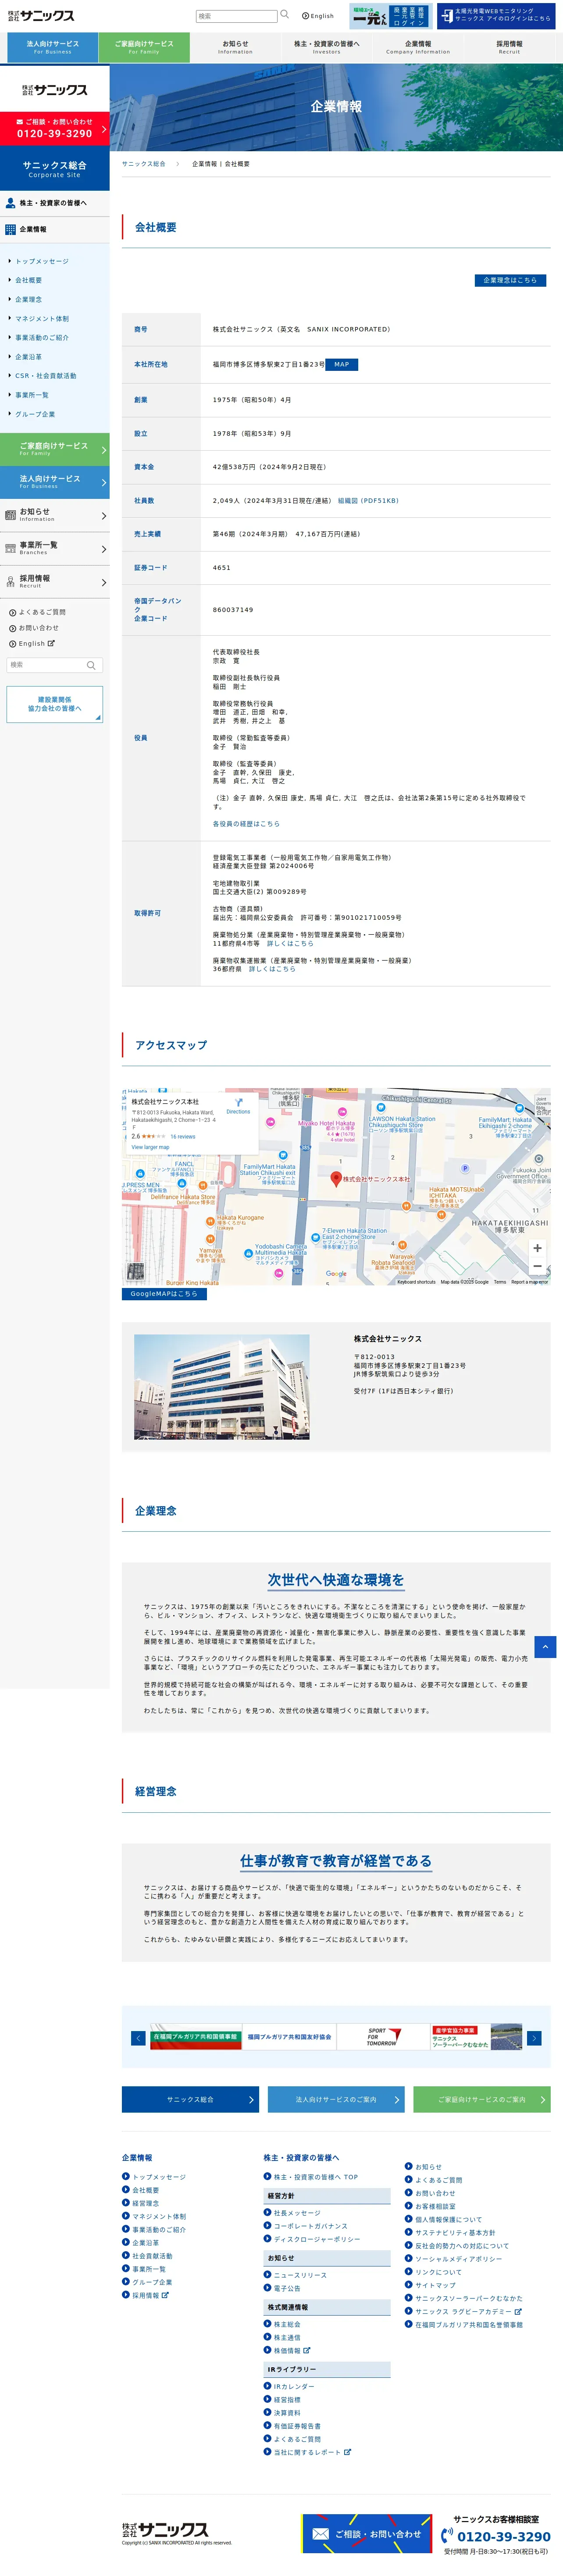The image size is (563, 2576).
Task: Open the solar monitoring eye login banner
Action: coord(495,16)
